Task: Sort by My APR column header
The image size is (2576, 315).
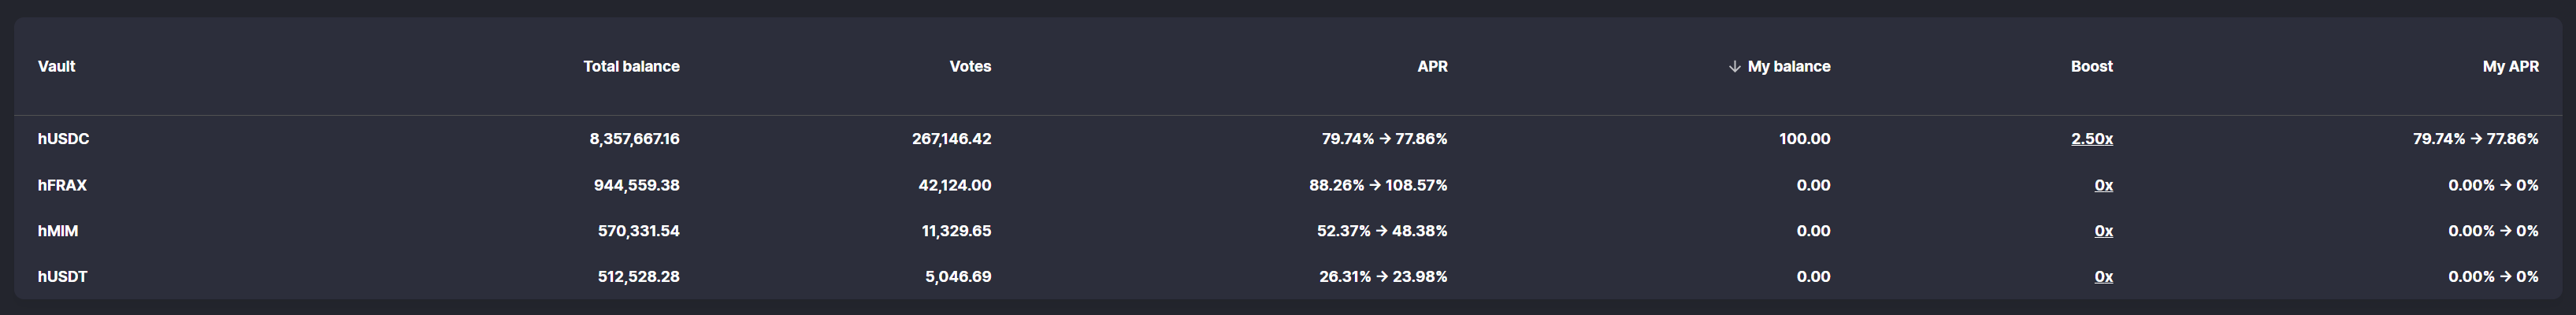Action: [2510, 67]
